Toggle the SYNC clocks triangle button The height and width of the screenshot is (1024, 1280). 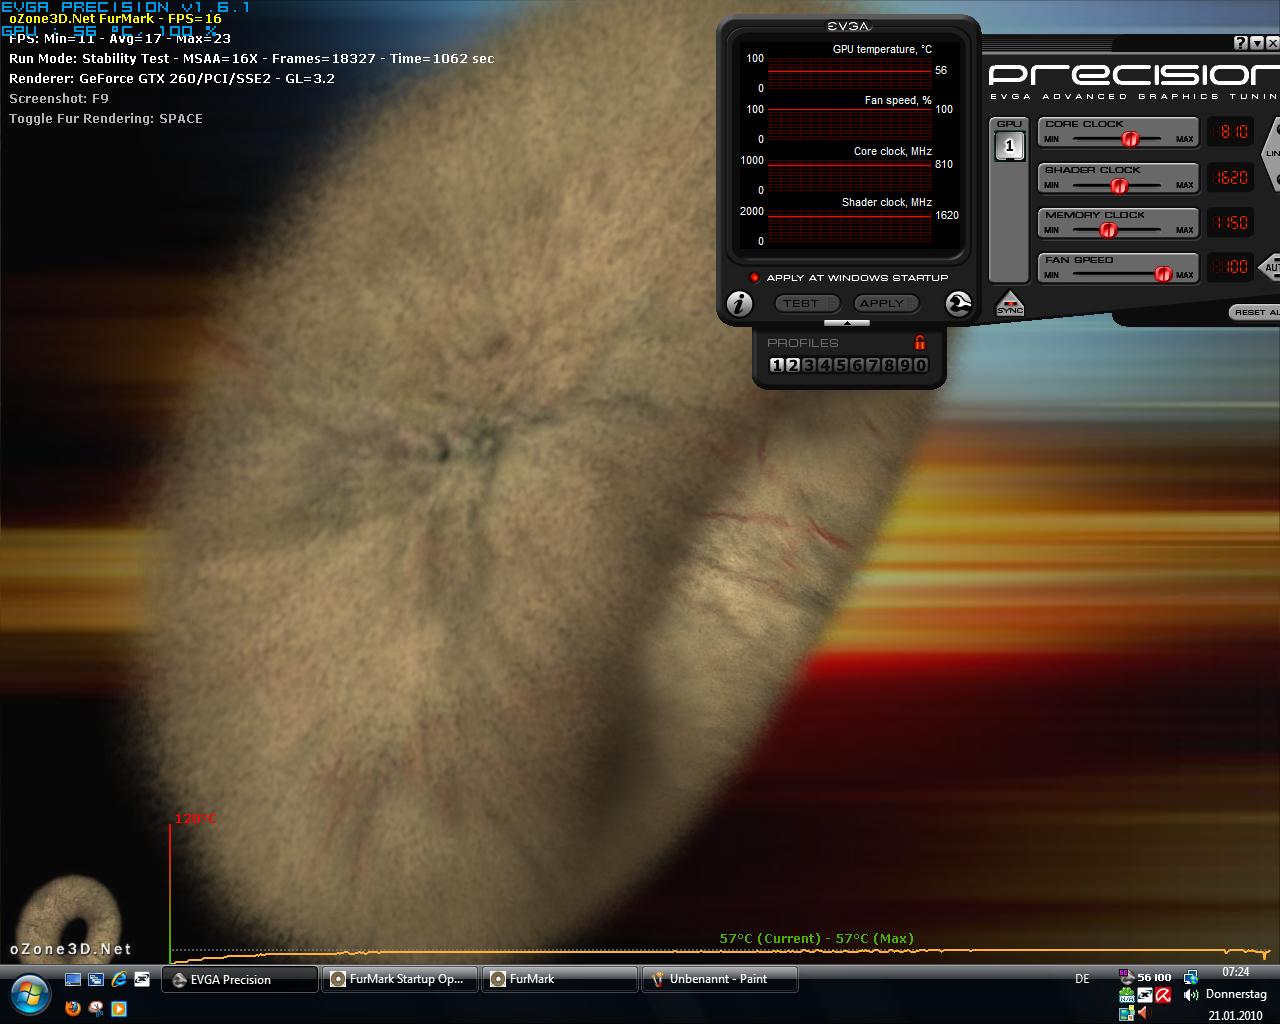[x=1010, y=303]
